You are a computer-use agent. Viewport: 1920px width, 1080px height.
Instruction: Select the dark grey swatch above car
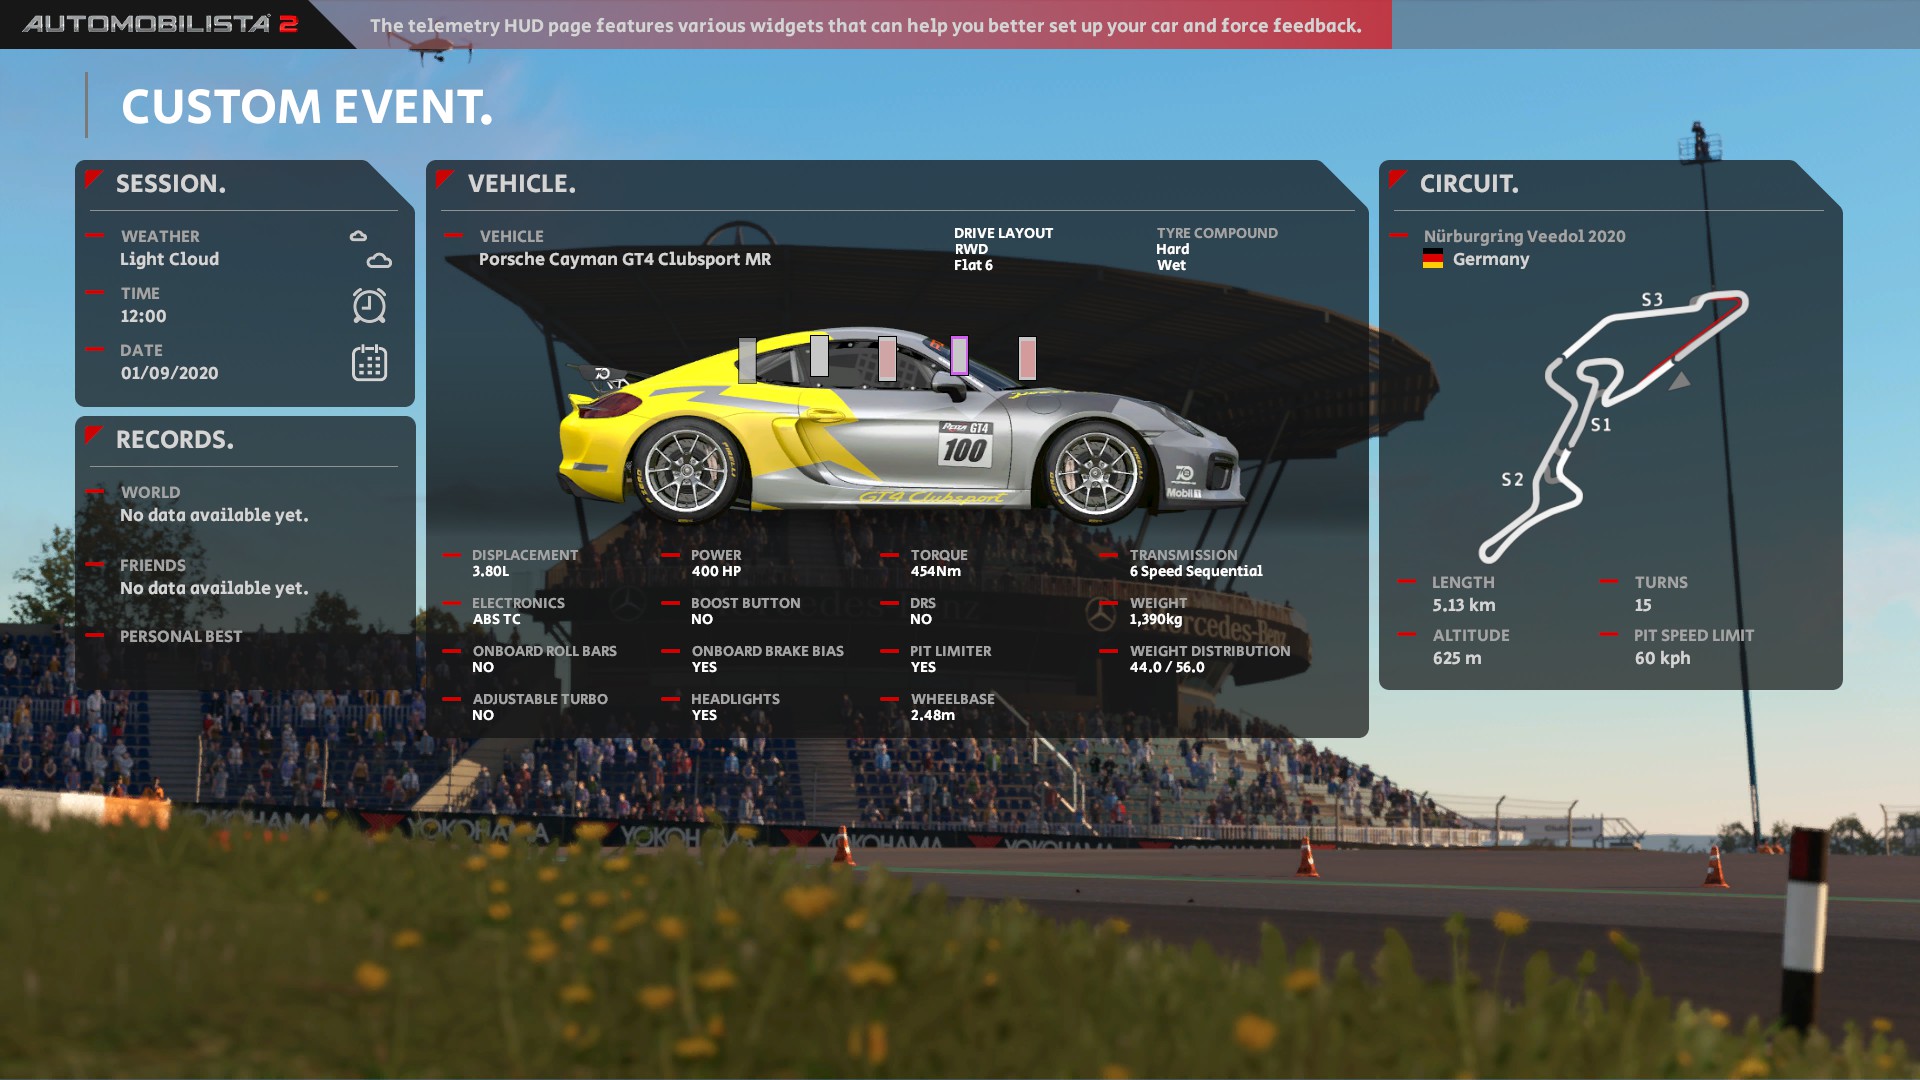747,360
